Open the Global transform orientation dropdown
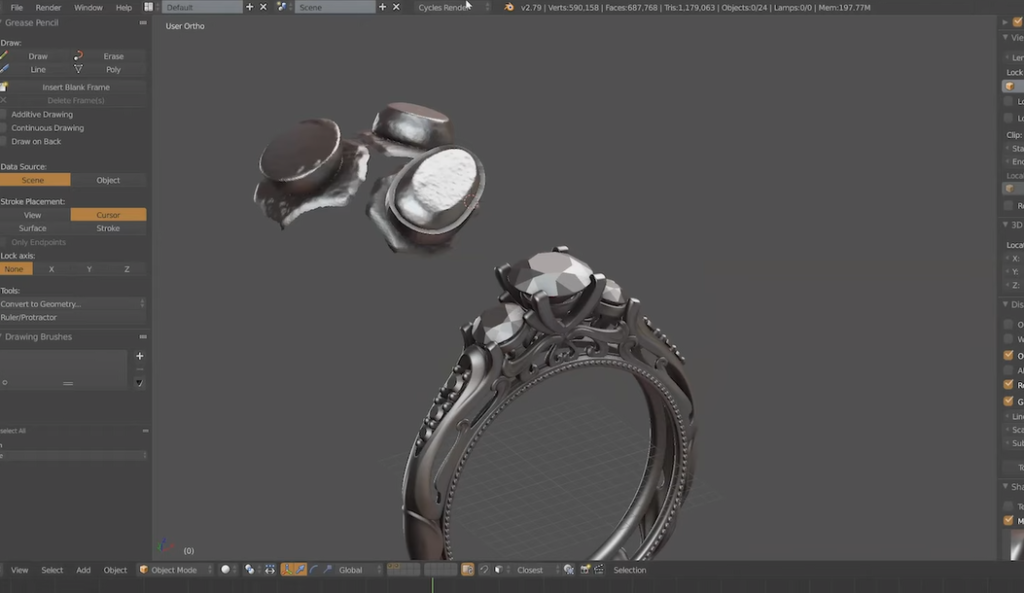Screen dimensions: 1024x593 pyautogui.click(x=350, y=569)
